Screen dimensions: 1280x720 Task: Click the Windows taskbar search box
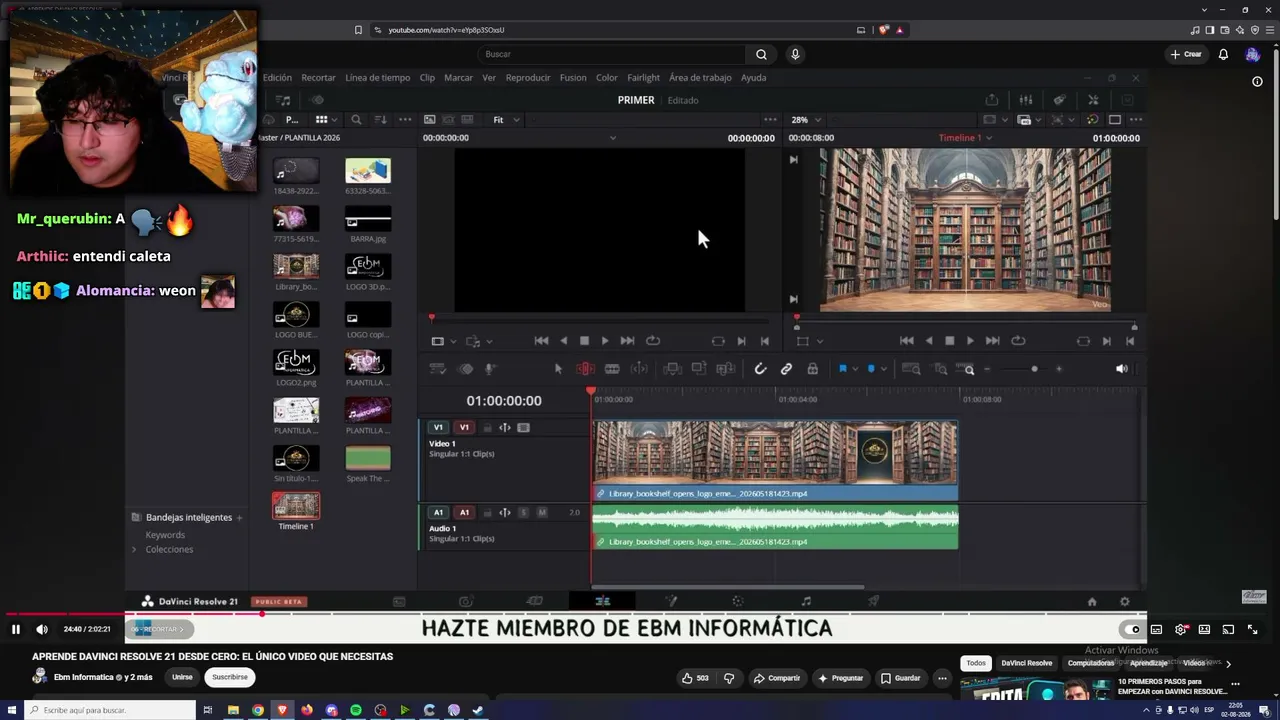tap(110, 710)
